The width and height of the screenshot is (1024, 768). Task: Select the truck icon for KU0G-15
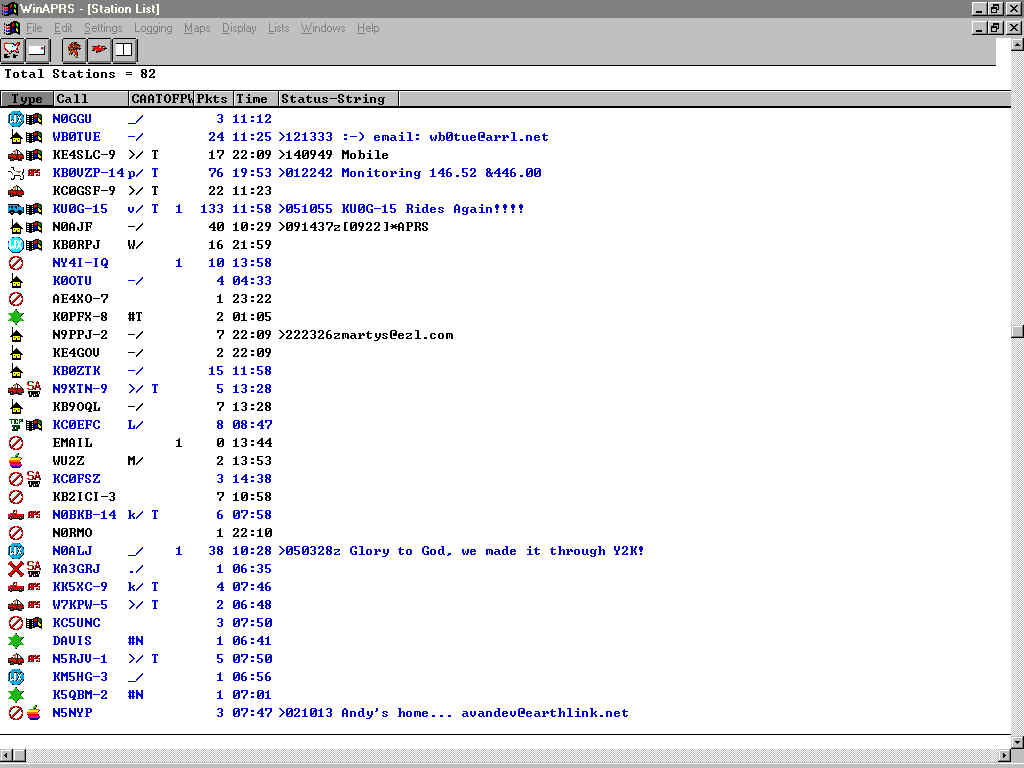click(16, 209)
